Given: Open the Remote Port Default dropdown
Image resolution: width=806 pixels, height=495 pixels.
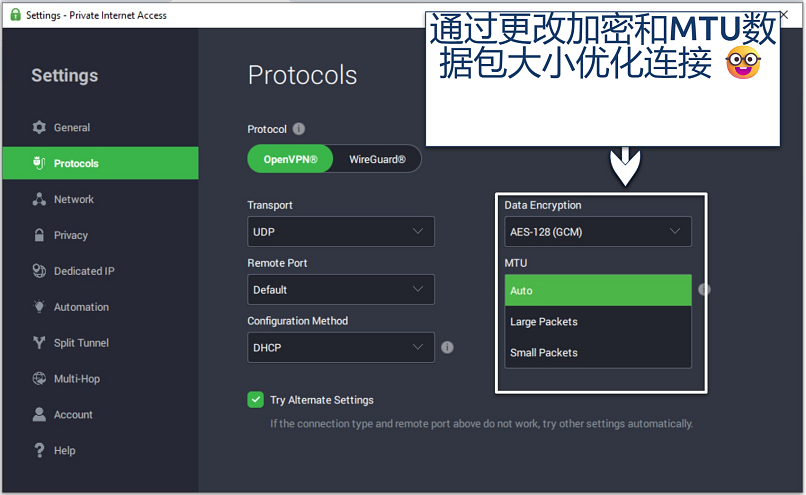Looking at the screenshot, I should 341,290.
